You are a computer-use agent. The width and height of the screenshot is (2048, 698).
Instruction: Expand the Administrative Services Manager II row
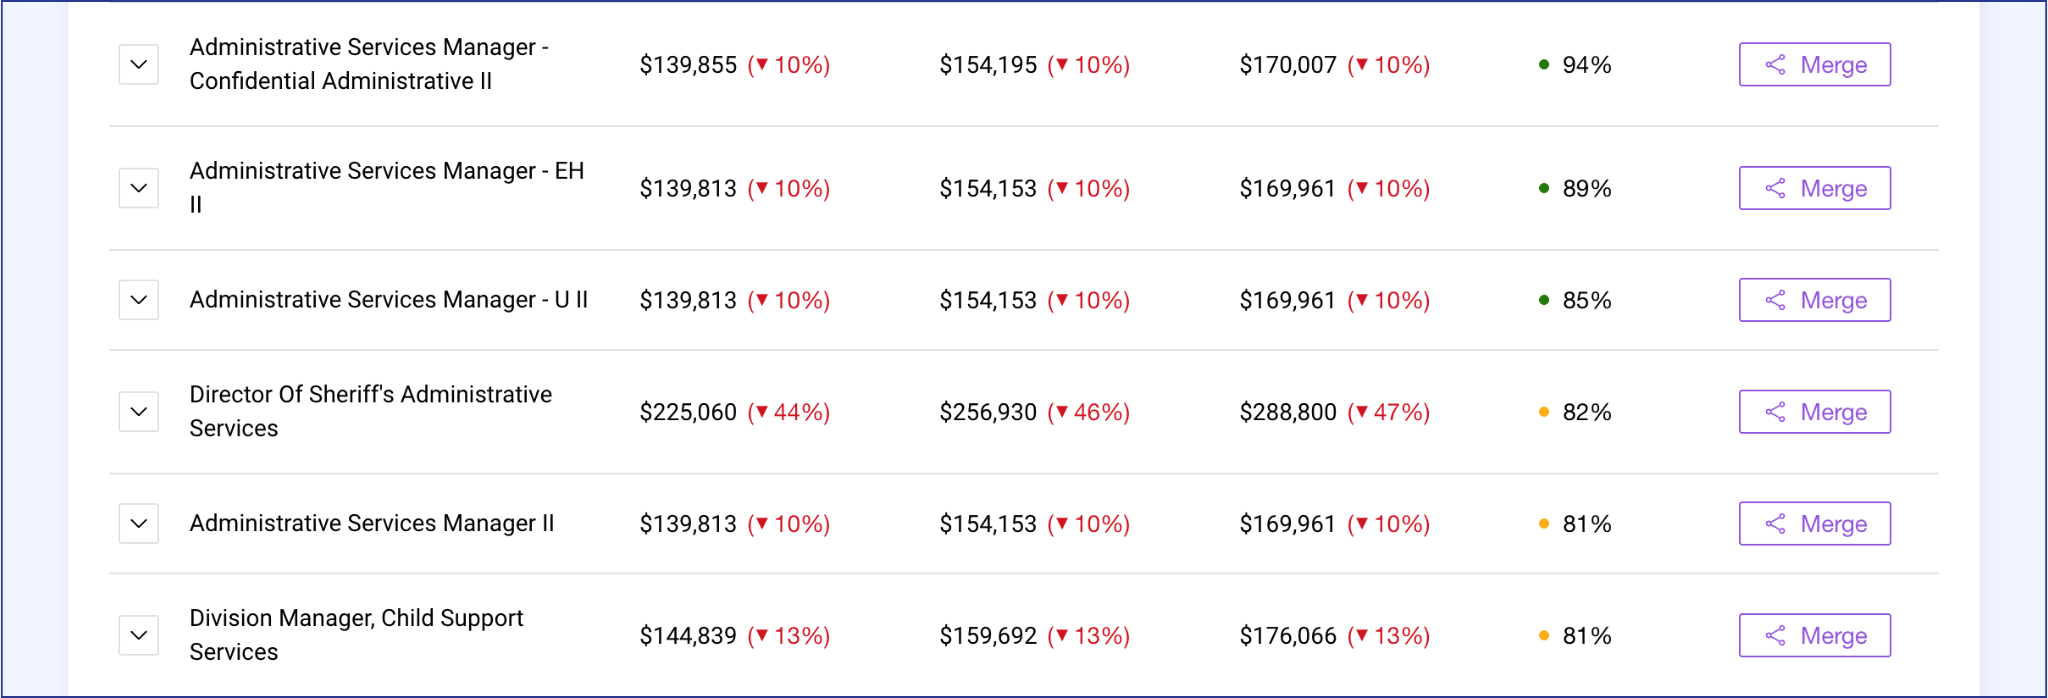pos(139,524)
